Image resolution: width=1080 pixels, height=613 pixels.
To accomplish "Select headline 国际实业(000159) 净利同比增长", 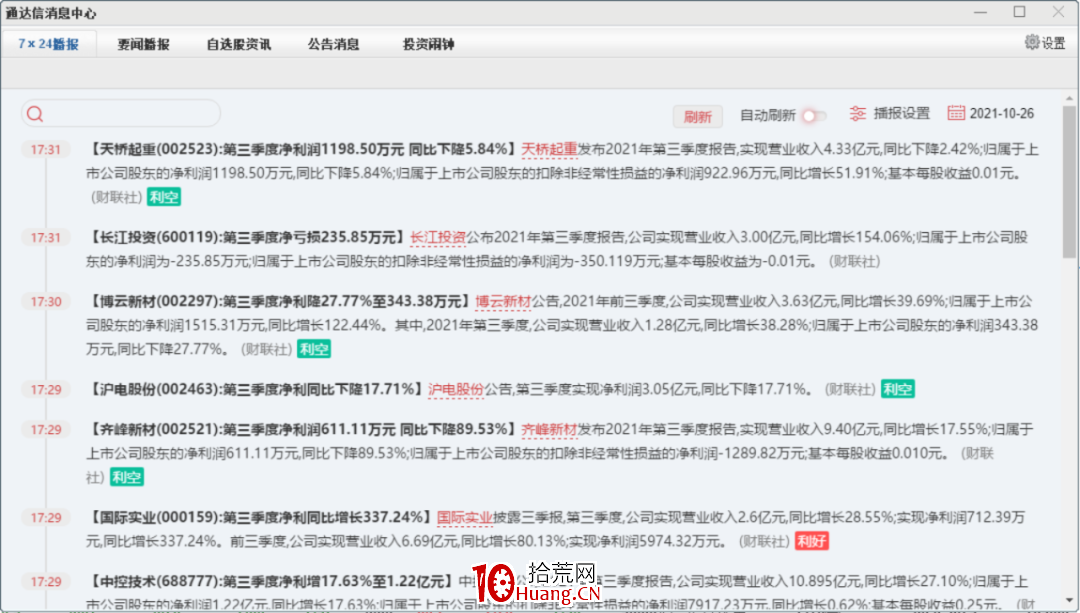I will pyautogui.click(x=260, y=518).
